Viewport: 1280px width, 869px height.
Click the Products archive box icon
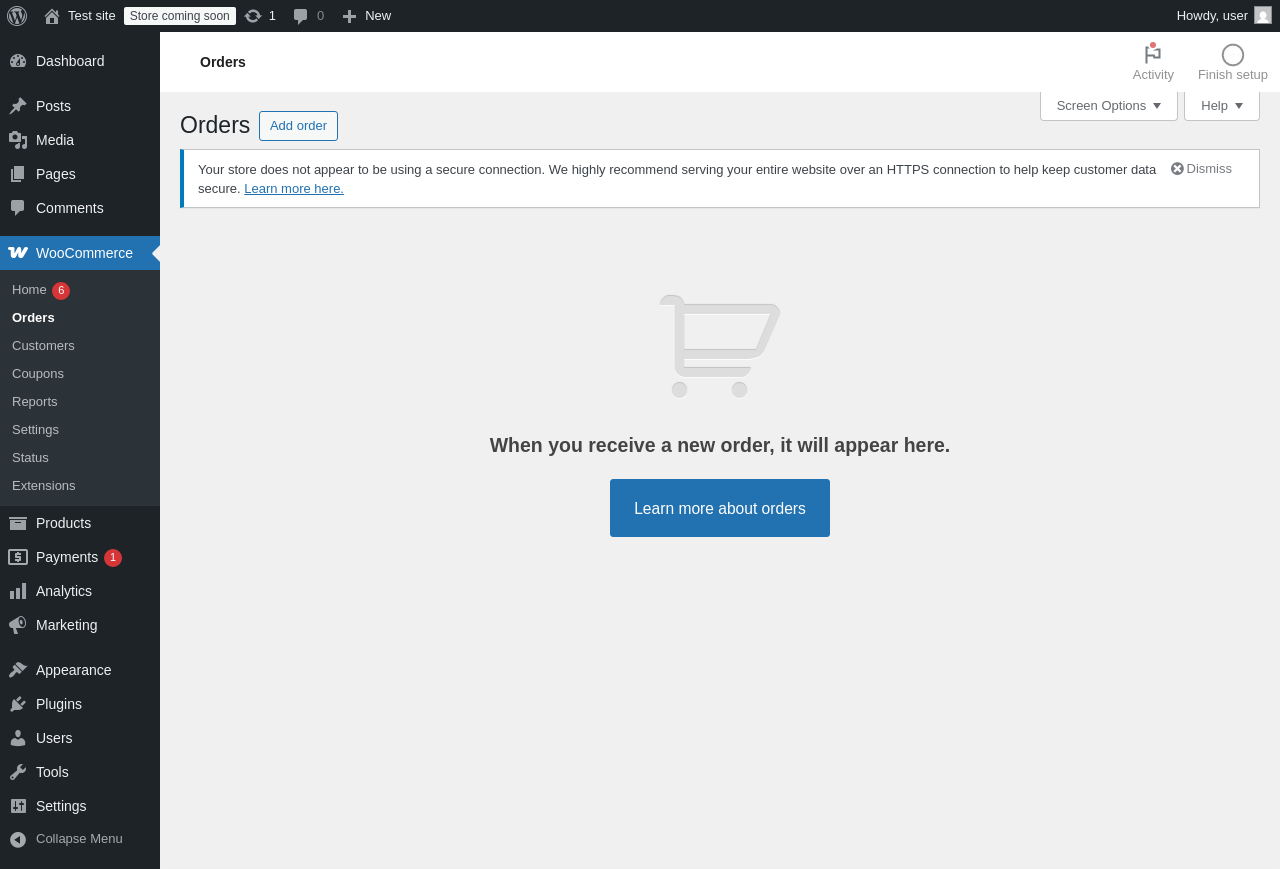[18, 523]
